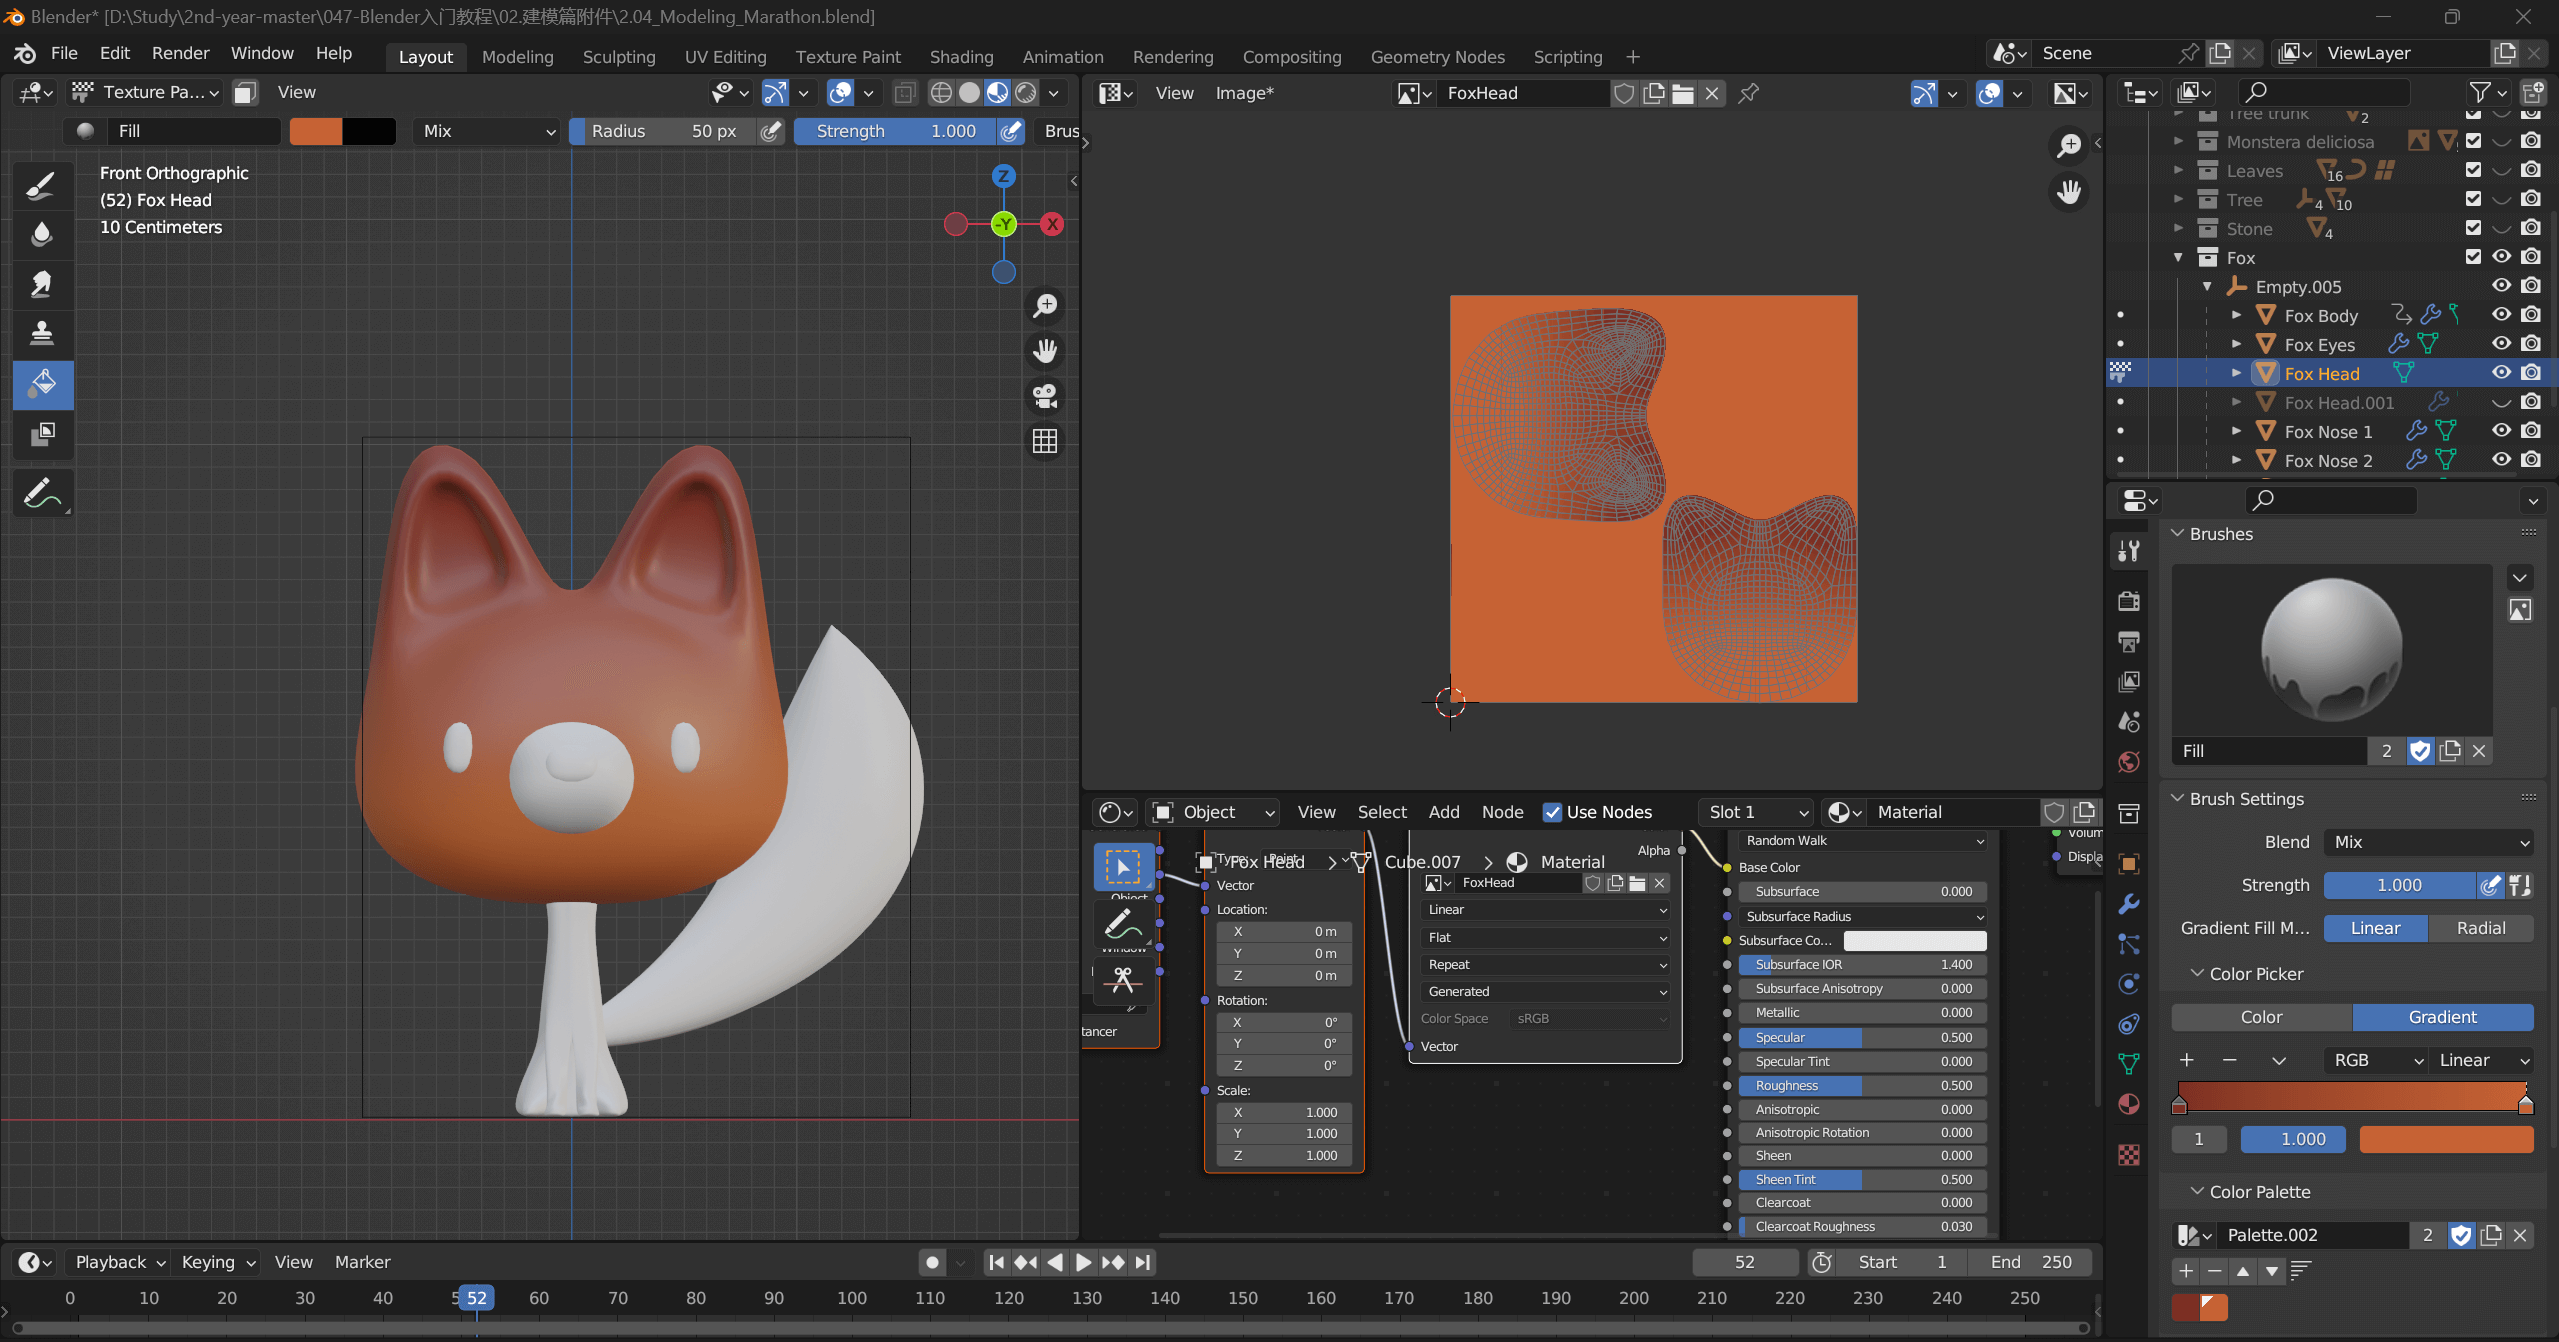Hide Fox Eyes in viewport

point(2501,344)
